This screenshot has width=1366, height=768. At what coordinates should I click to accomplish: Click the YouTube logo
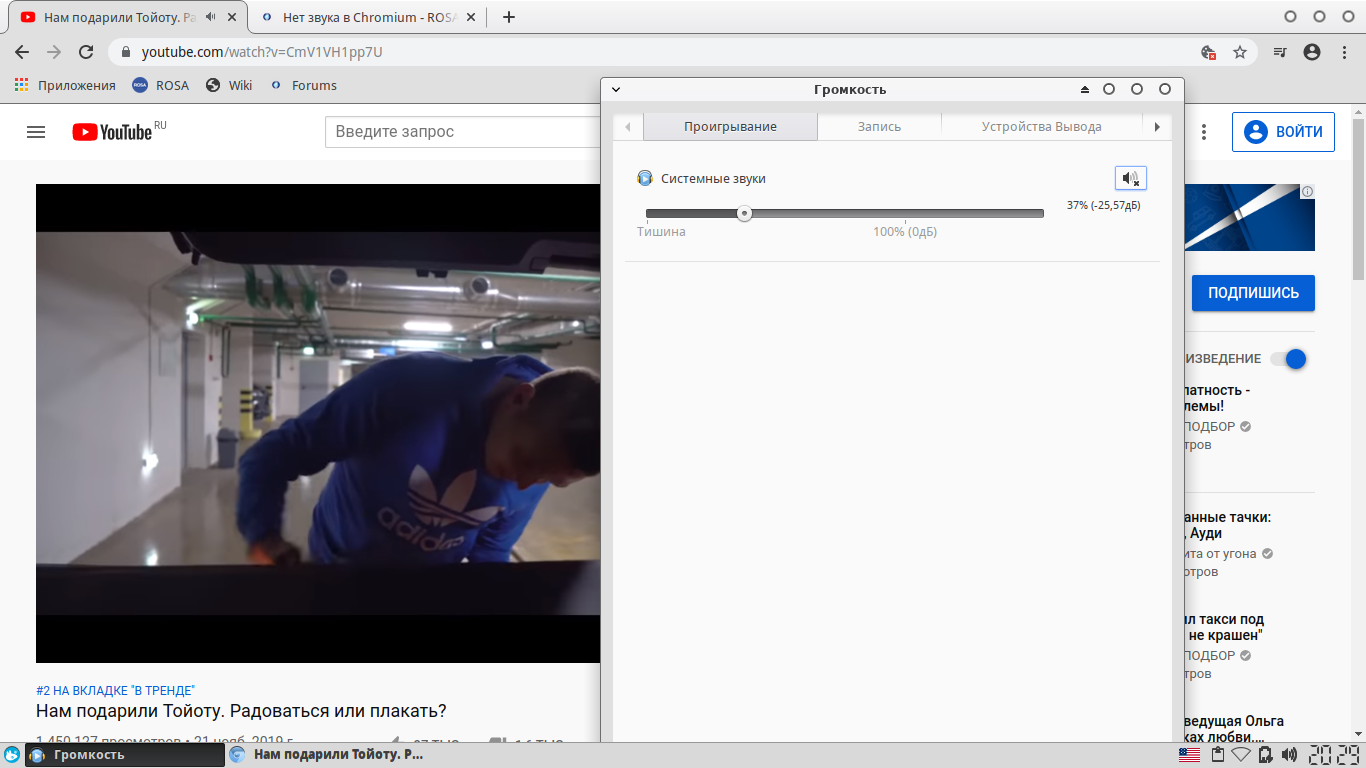click(112, 132)
